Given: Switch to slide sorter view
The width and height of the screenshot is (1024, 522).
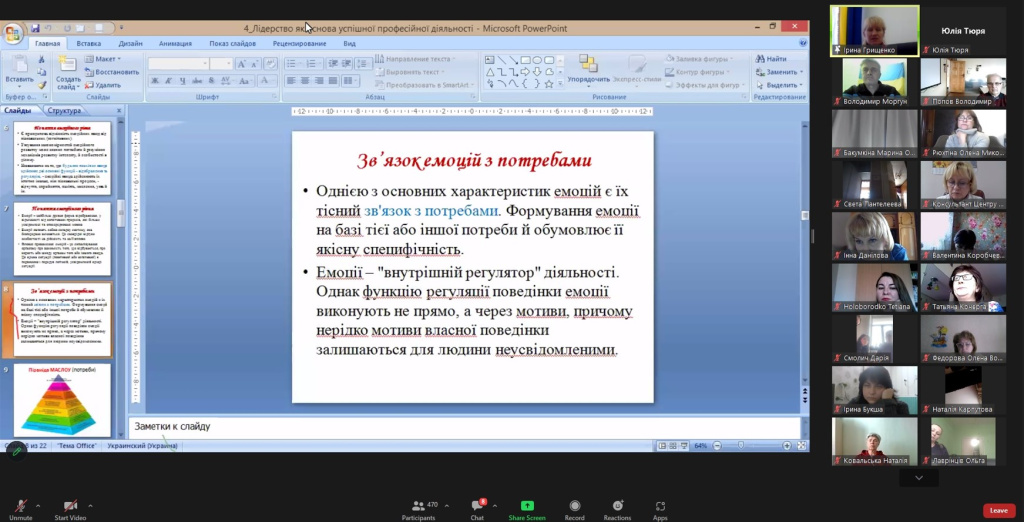Looking at the screenshot, I should [673, 446].
